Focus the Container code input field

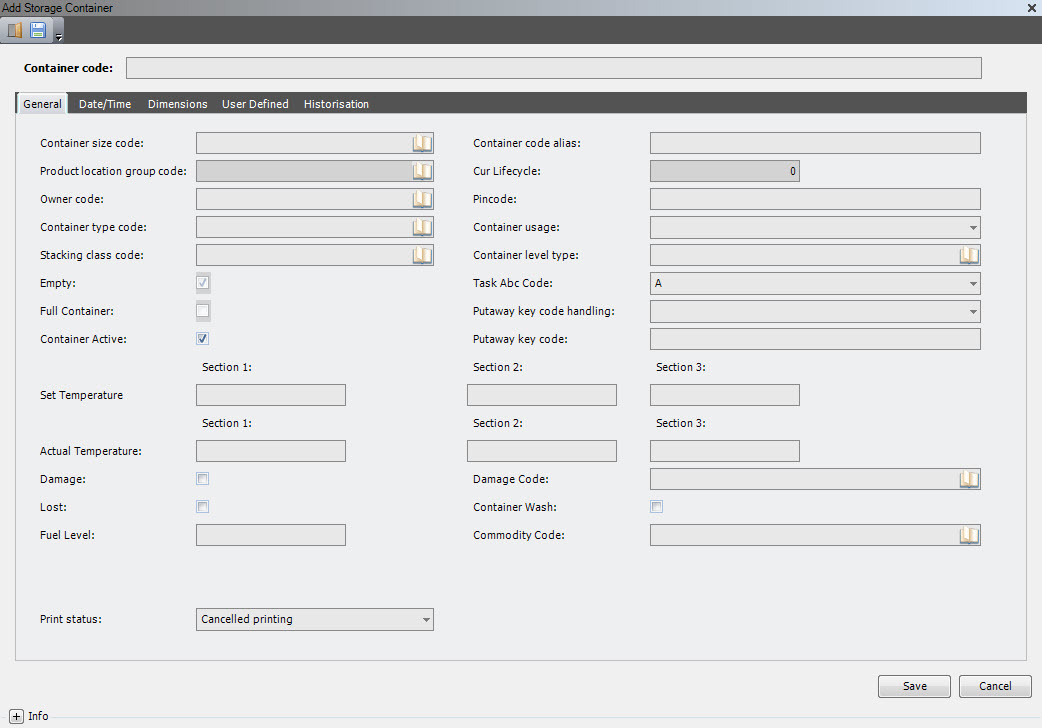coord(554,68)
